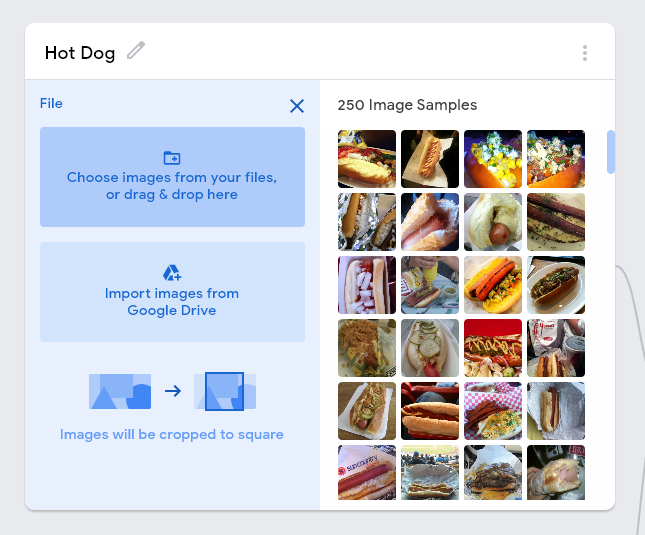Select second thumbnail in the first row

point(430,159)
